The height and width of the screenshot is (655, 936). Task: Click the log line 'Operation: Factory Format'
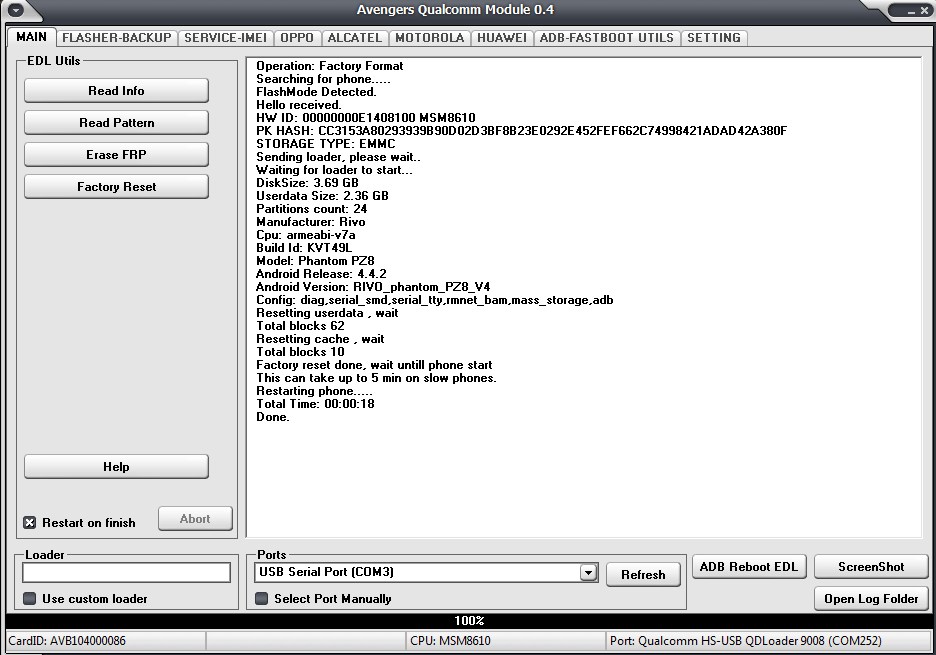(x=330, y=66)
